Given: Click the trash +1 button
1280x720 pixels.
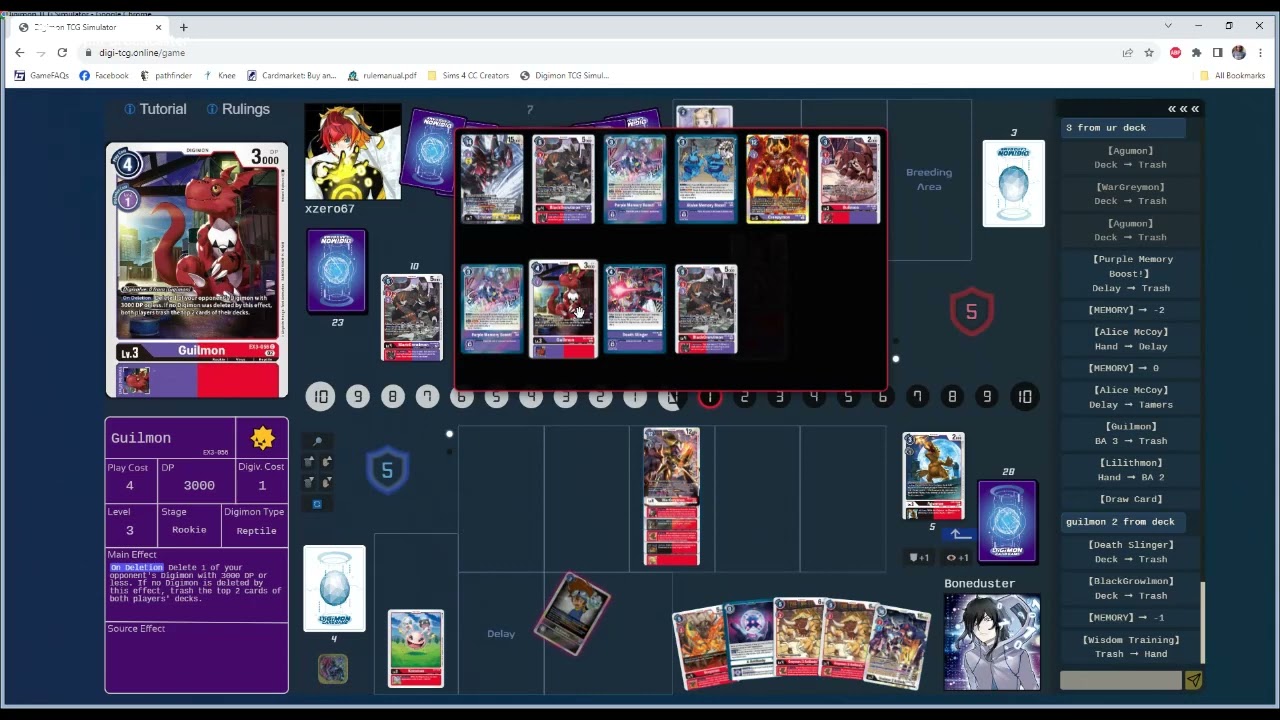Looking at the screenshot, I should pyautogui.click(x=919, y=557).
